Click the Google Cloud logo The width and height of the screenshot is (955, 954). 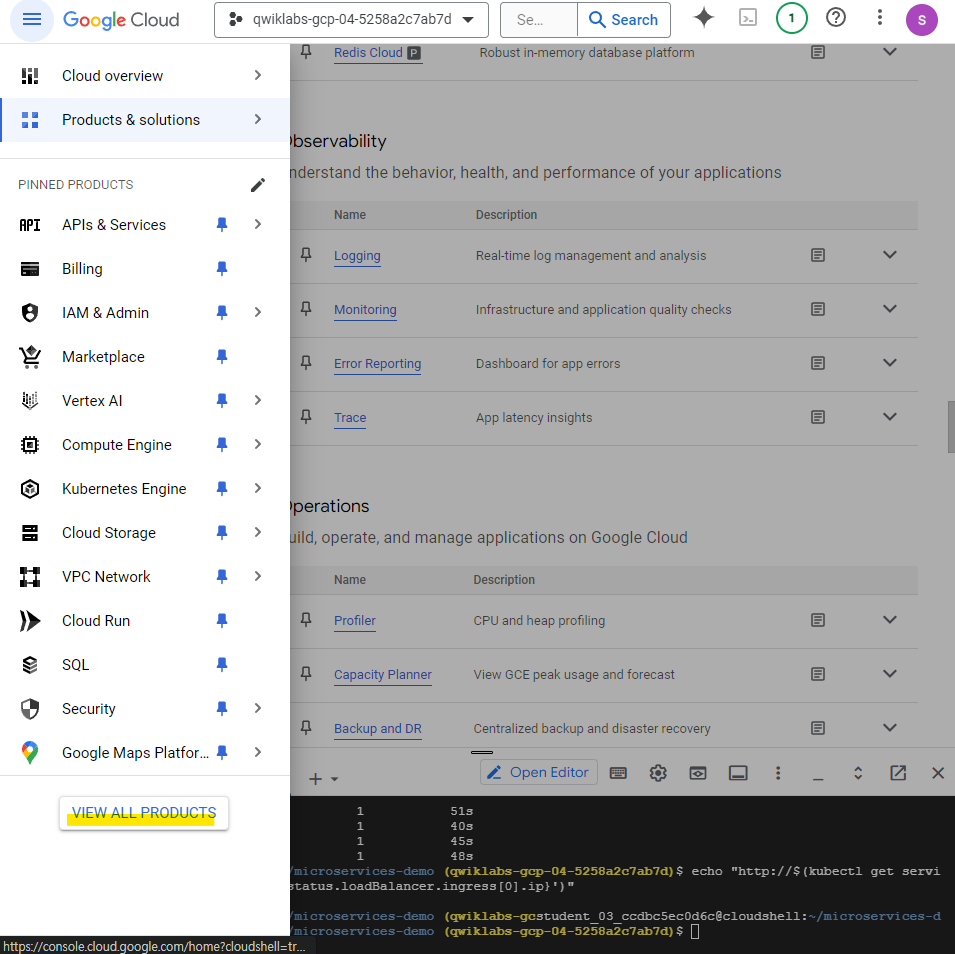click(121, 20)
